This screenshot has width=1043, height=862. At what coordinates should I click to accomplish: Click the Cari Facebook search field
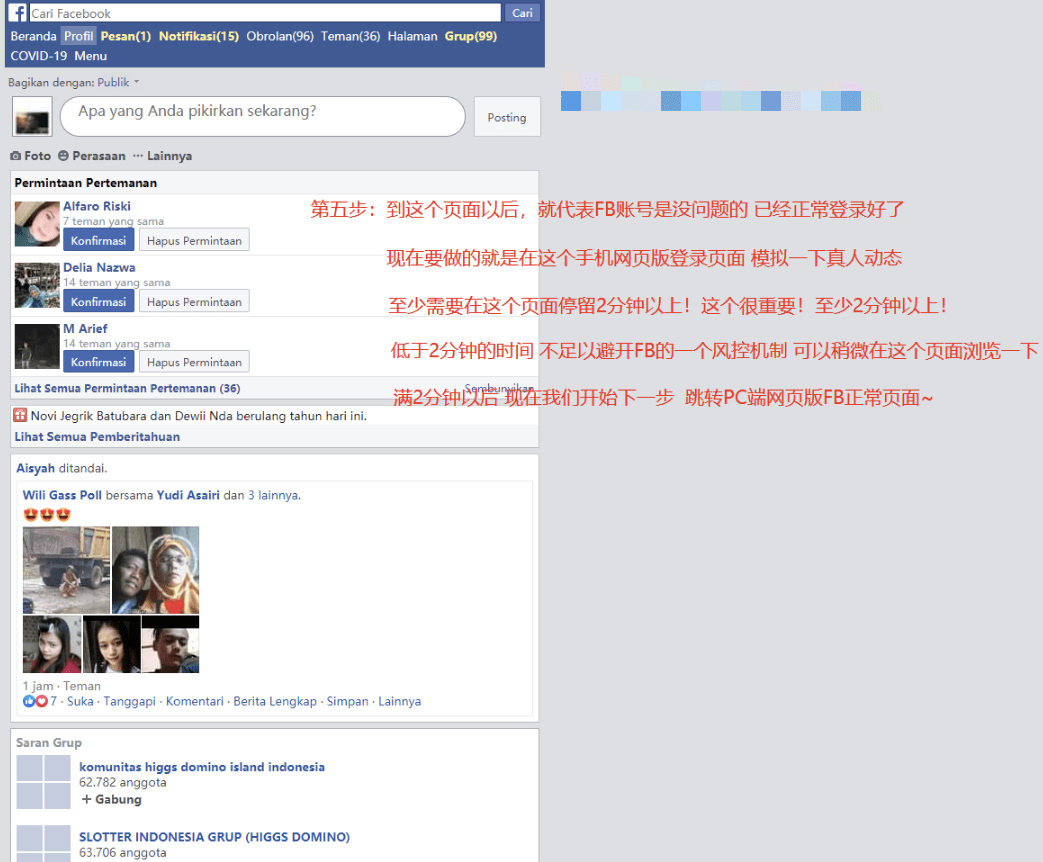[265, 12]
